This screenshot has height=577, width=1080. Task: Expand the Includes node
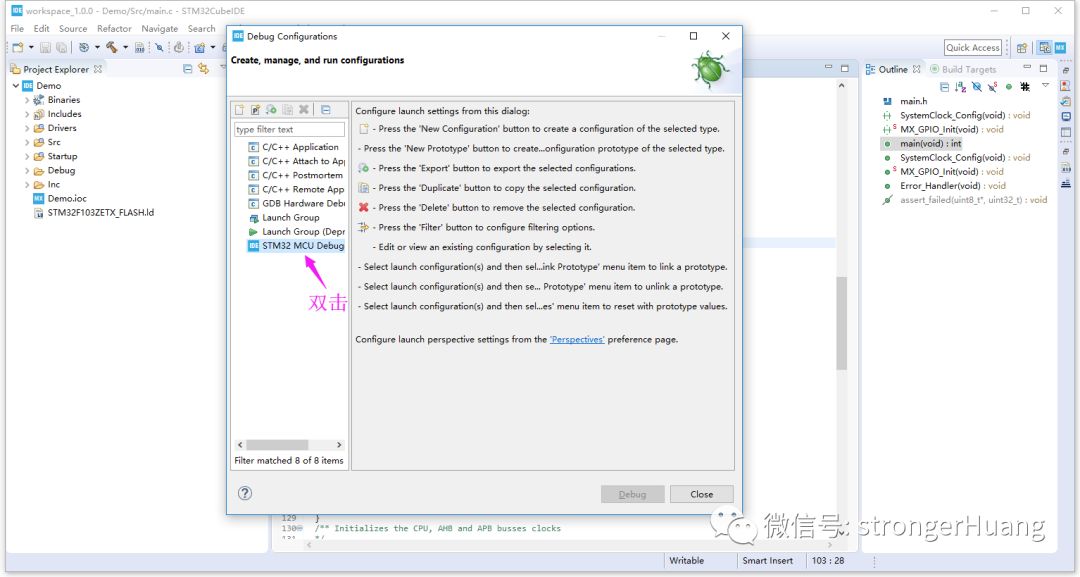[27, 114]
